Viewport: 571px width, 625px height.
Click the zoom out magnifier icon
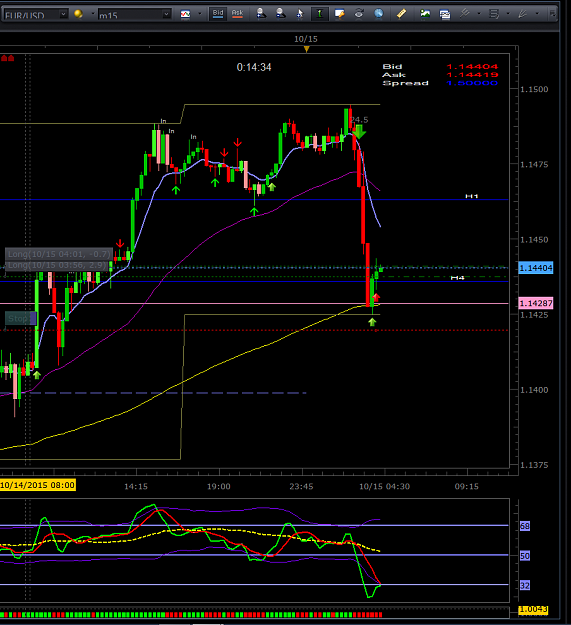[281, 14]
